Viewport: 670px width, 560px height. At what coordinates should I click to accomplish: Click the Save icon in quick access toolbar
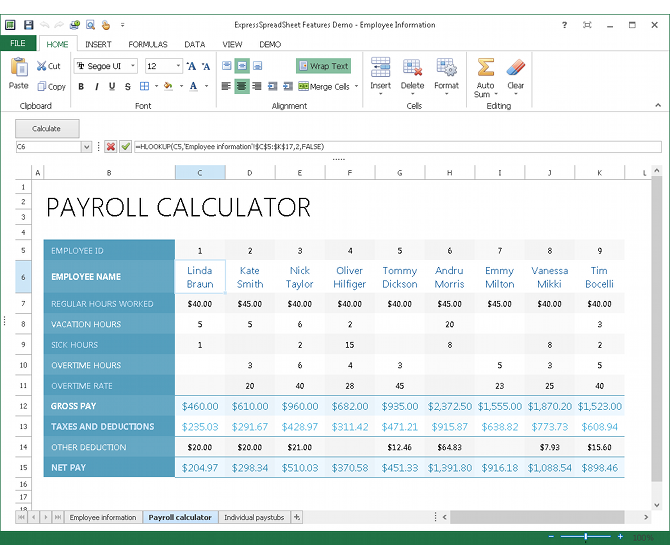(x=28, y=23)
